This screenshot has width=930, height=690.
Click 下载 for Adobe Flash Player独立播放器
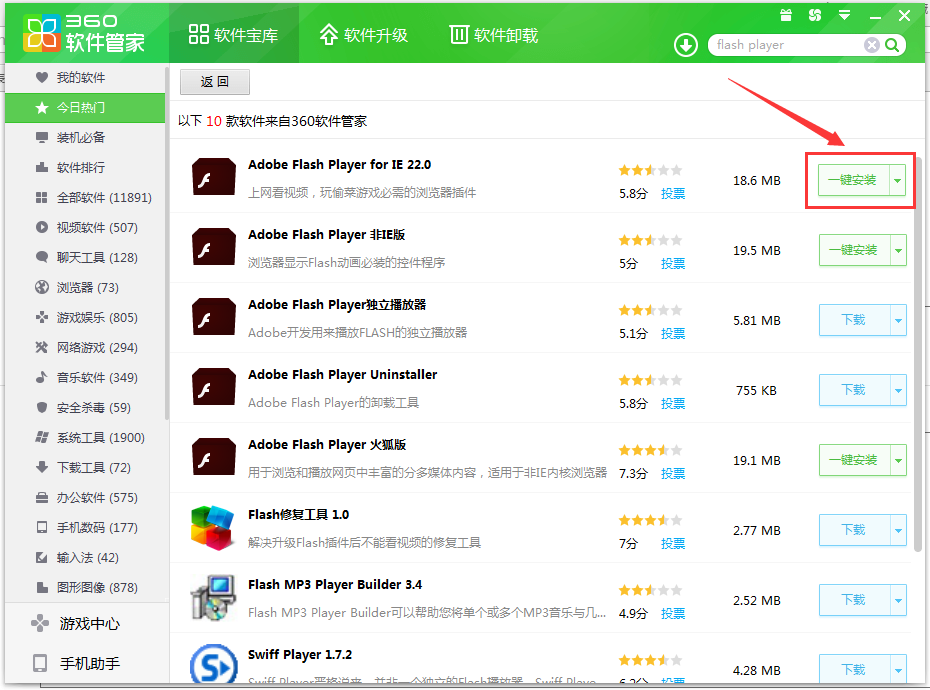(854, 320)
